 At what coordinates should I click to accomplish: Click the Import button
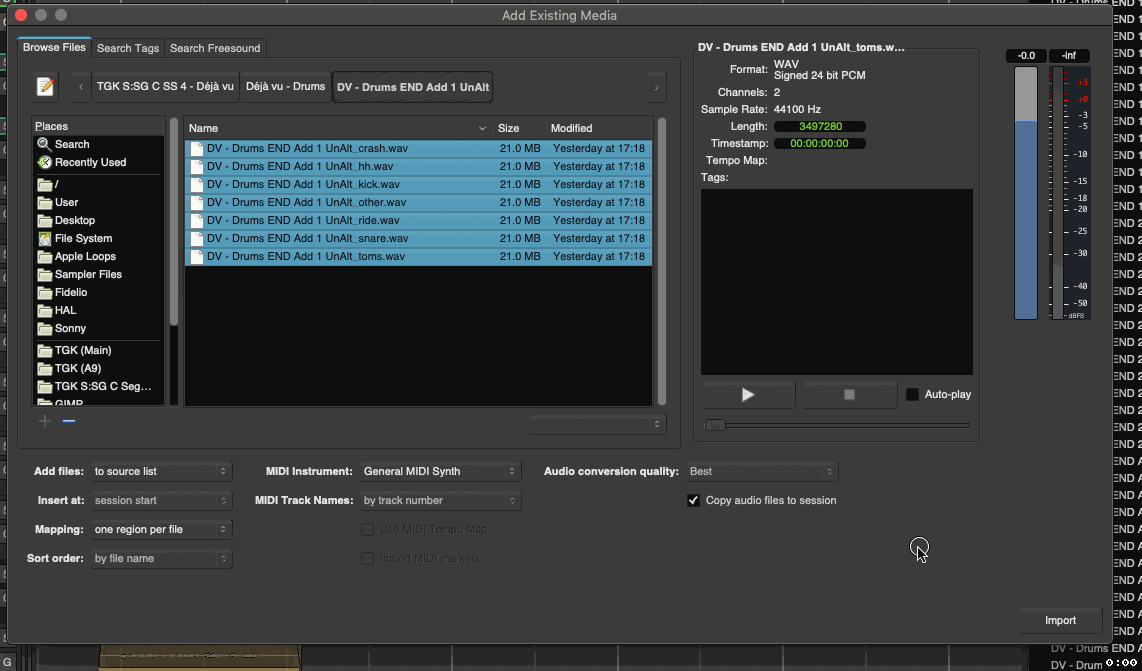pyautogui.click(x=1060, y=620)
